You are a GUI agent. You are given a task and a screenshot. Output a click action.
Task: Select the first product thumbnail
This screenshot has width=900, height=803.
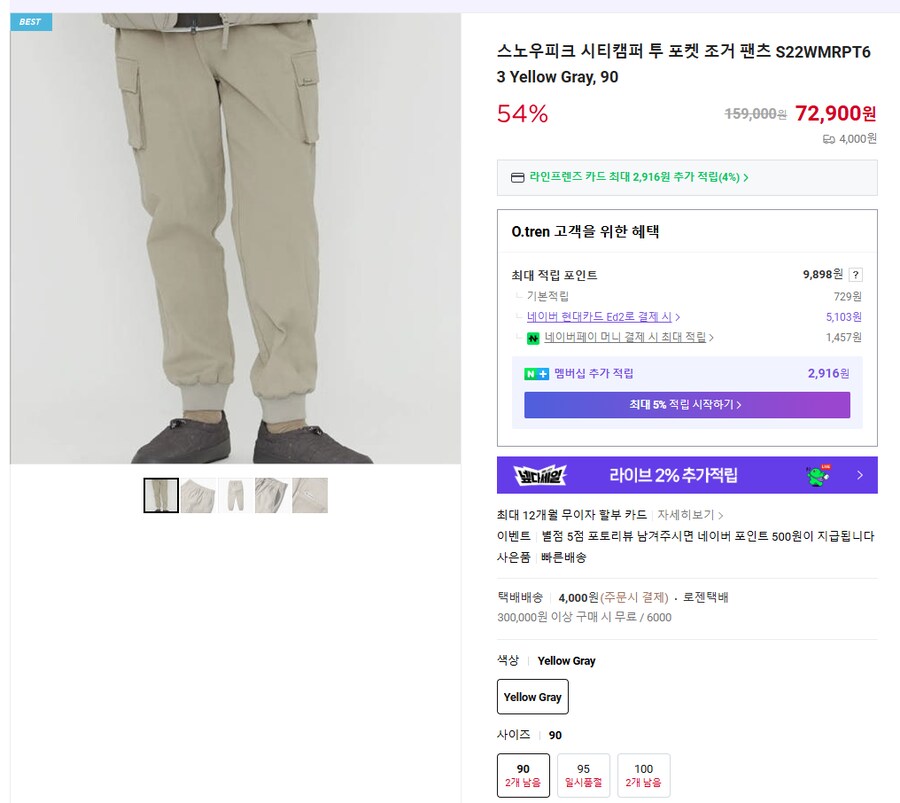click(160, 495)
